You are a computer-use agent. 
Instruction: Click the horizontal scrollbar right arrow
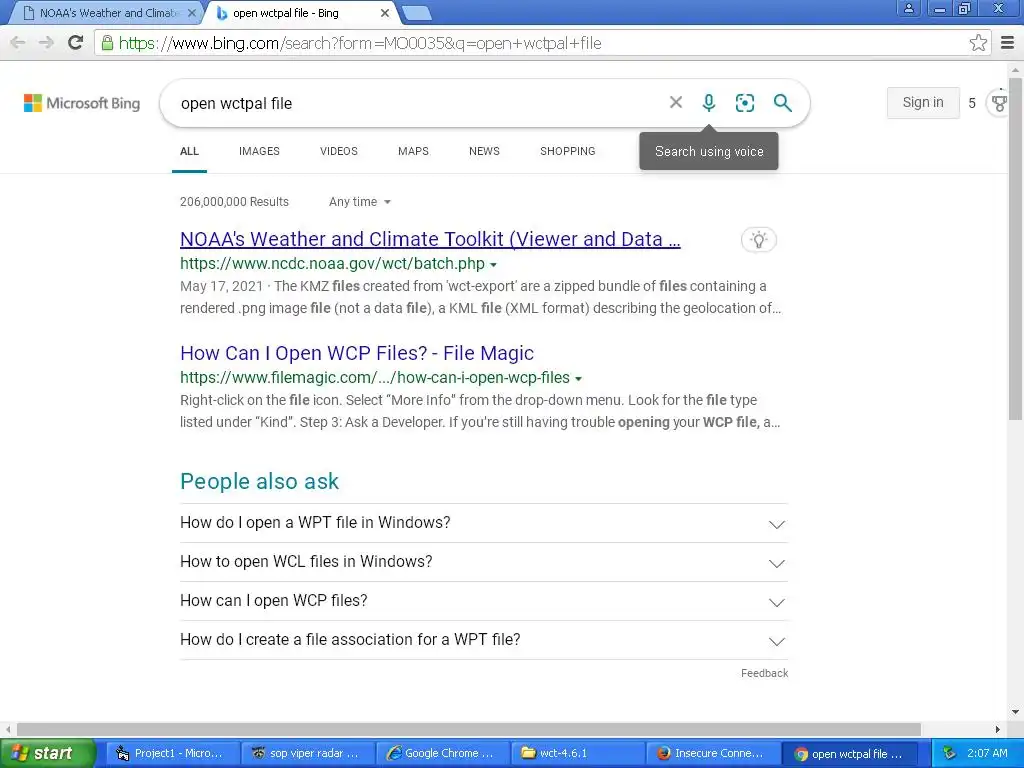pyautogui.click(x=997, y=729)
